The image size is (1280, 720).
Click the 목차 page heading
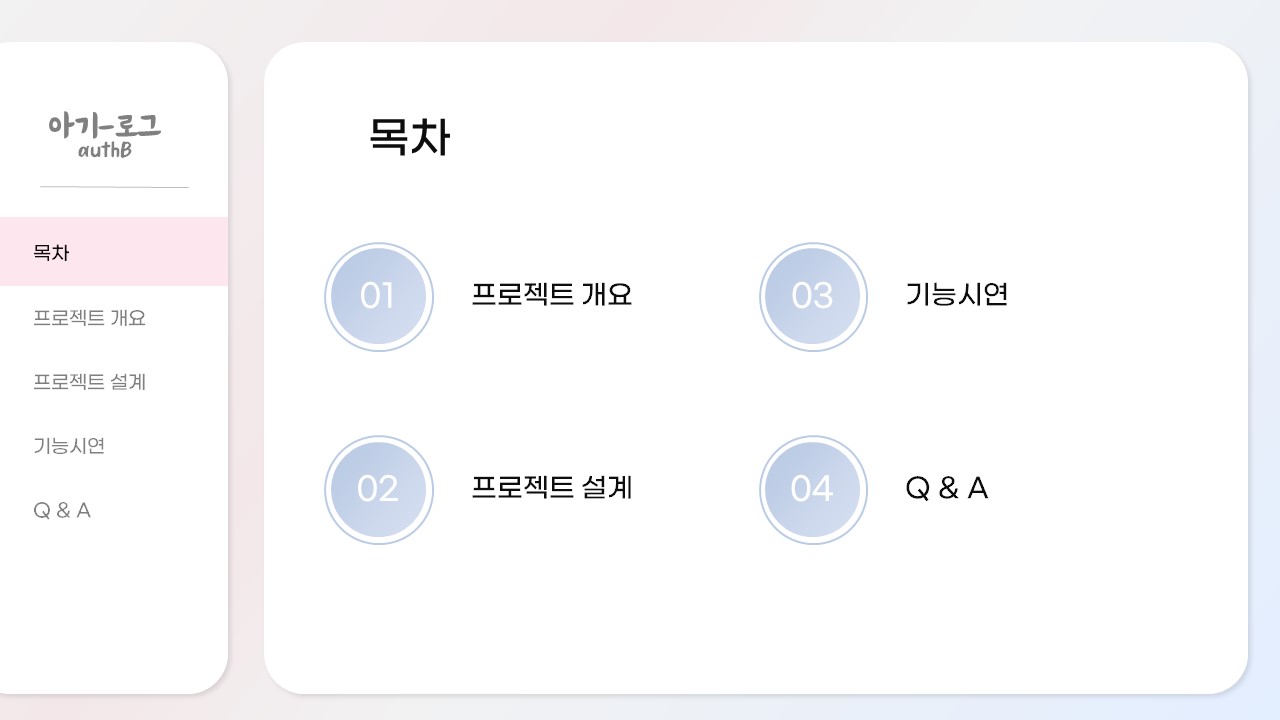point(410,136)
